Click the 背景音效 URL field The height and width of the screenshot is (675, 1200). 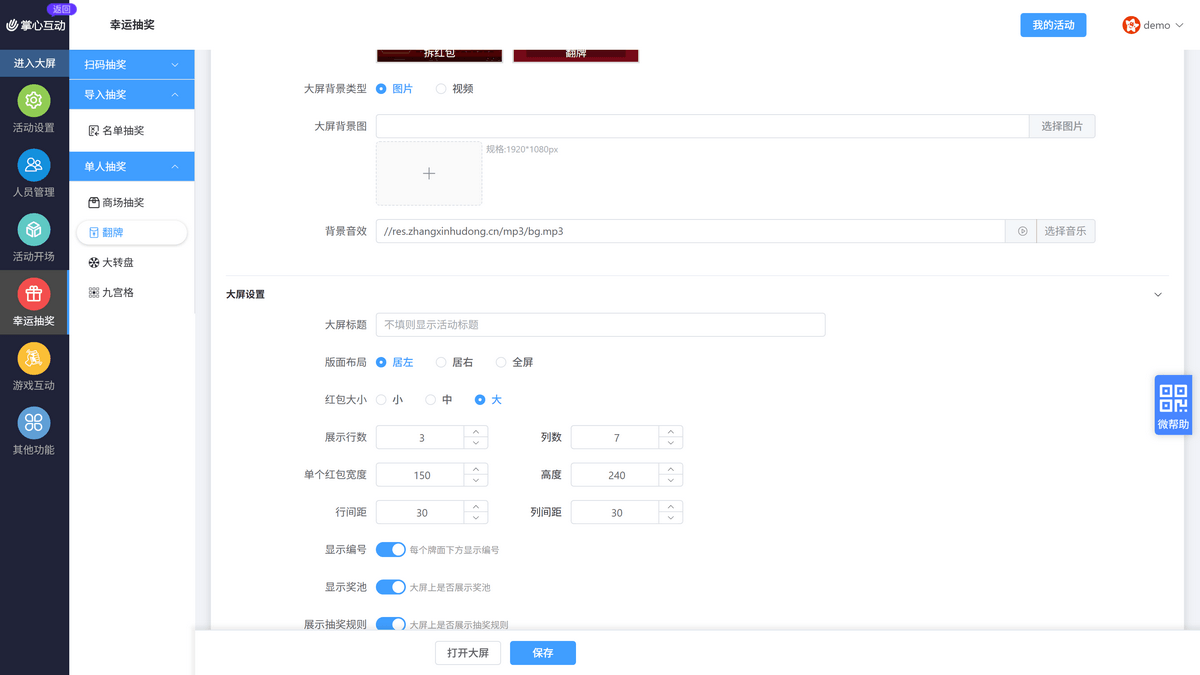(x=690, y=231)
